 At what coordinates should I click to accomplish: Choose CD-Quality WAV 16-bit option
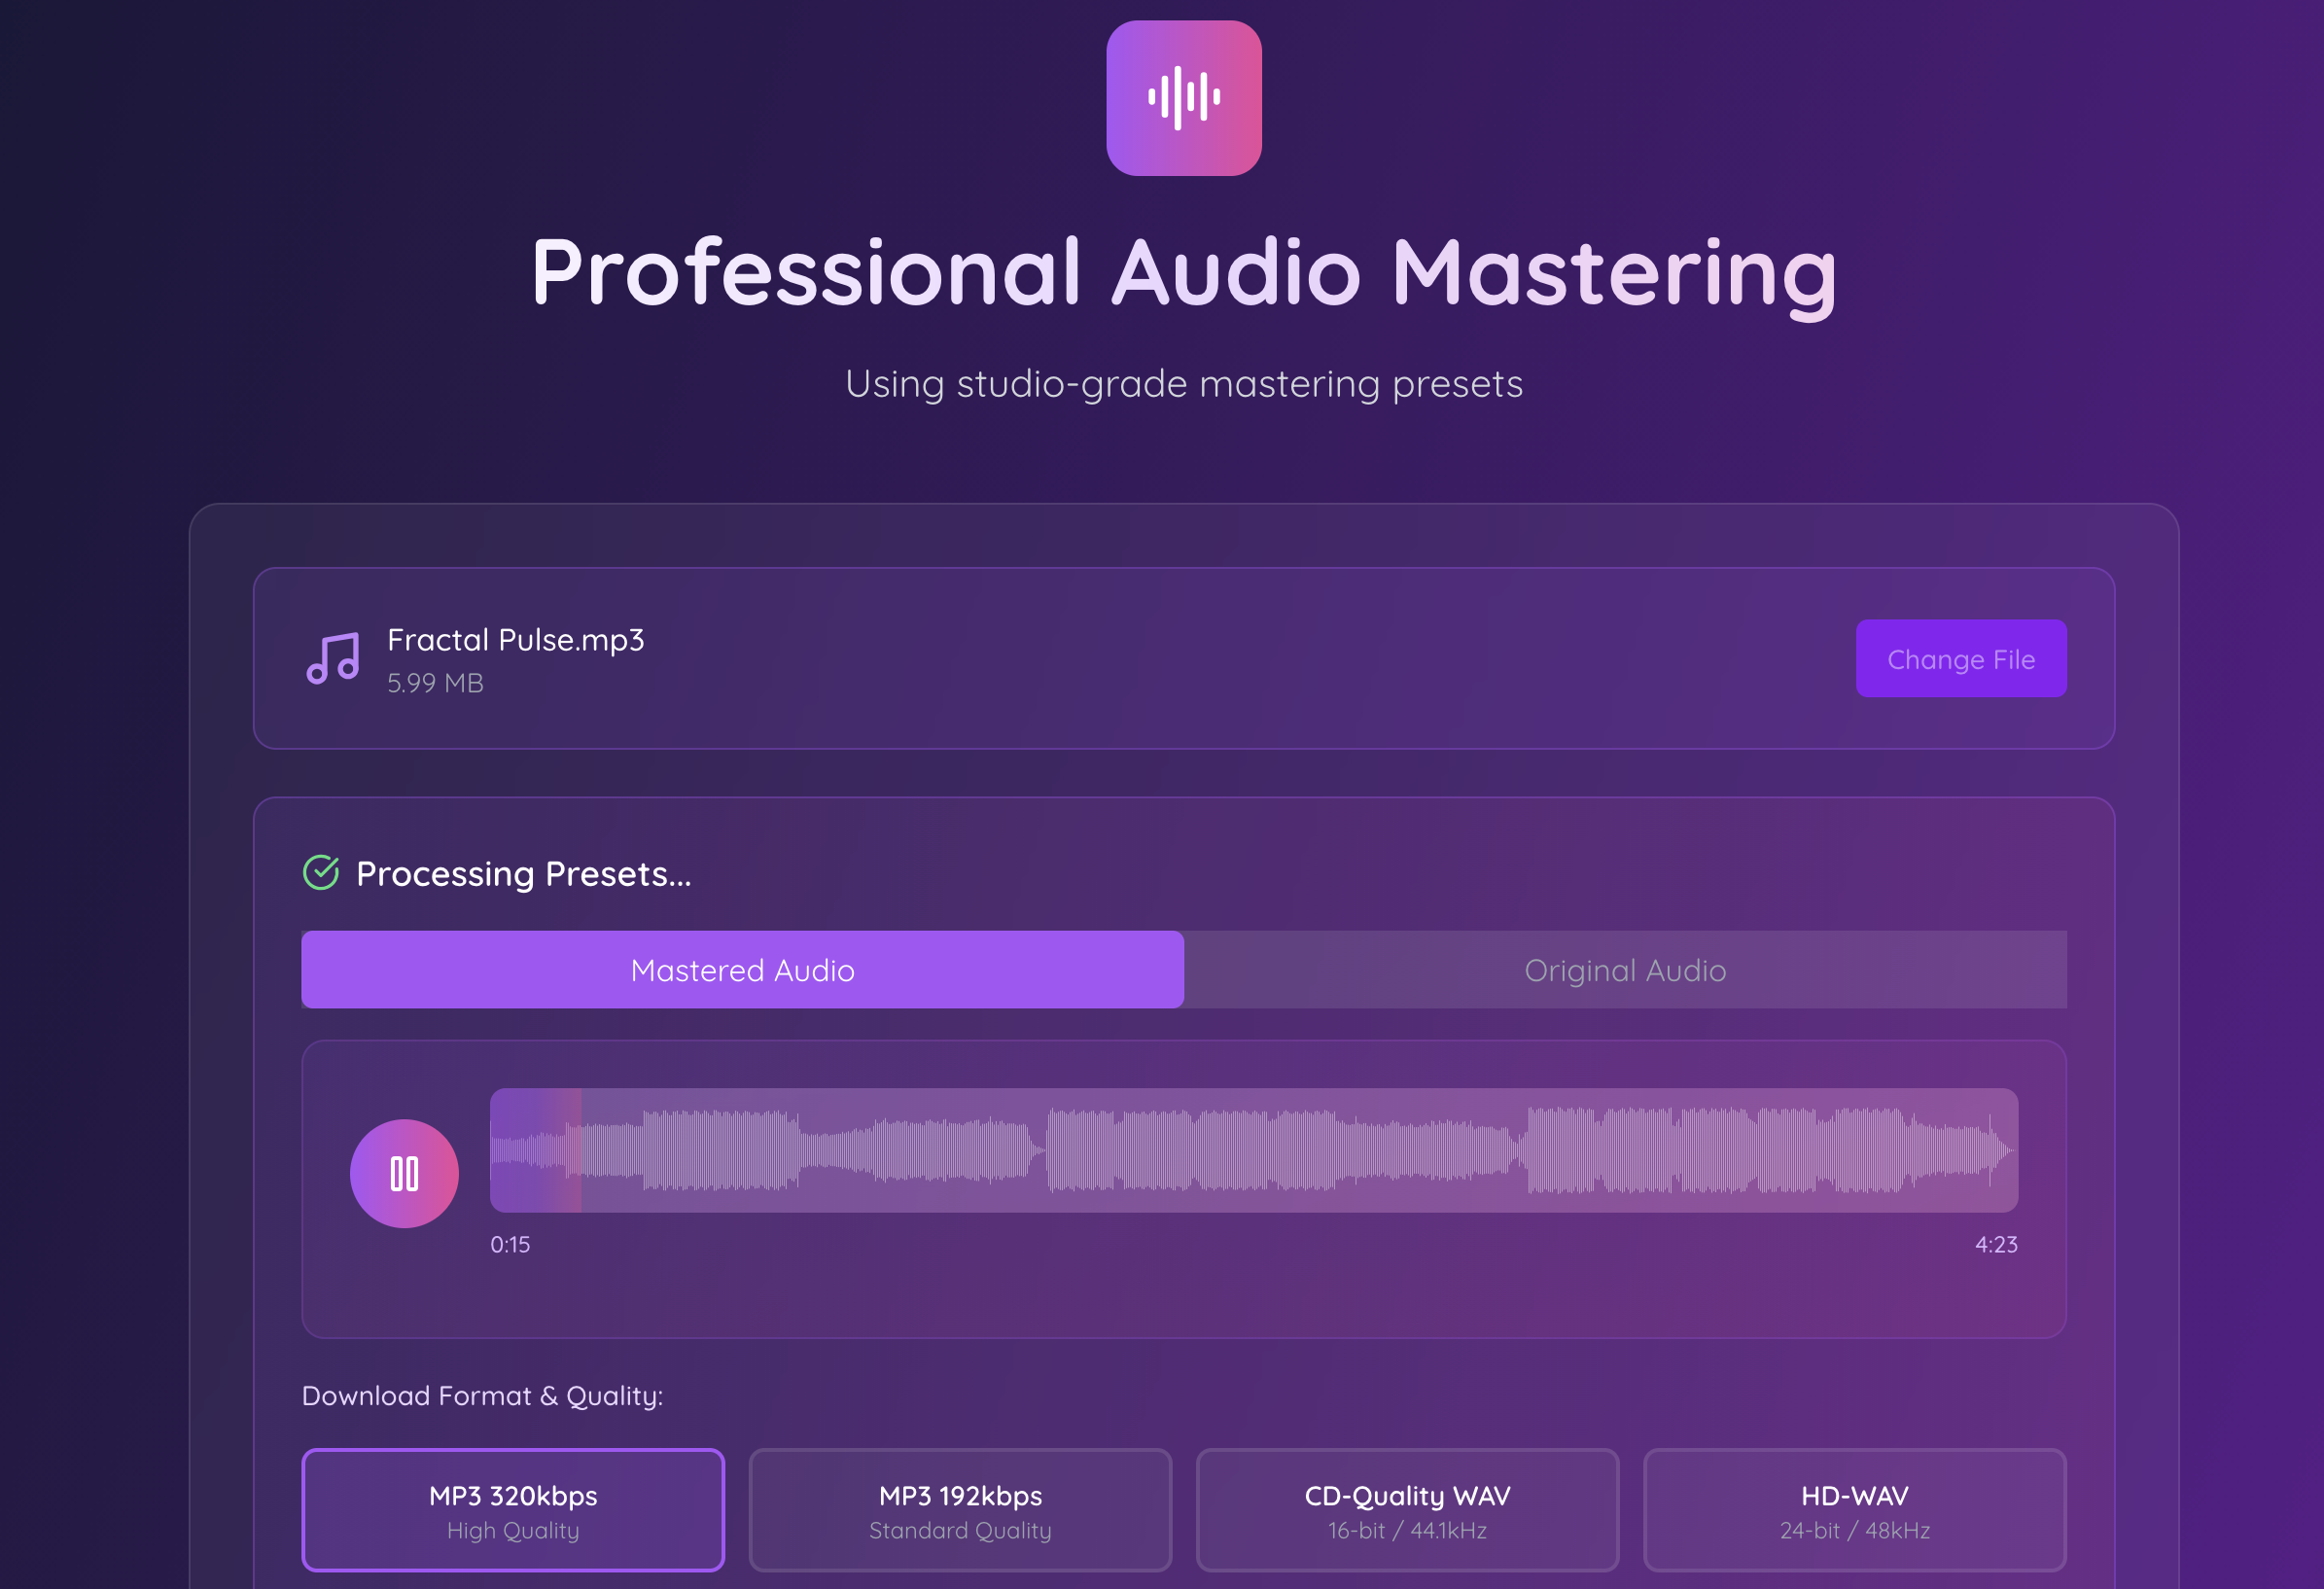(x=1407, y=1510)
